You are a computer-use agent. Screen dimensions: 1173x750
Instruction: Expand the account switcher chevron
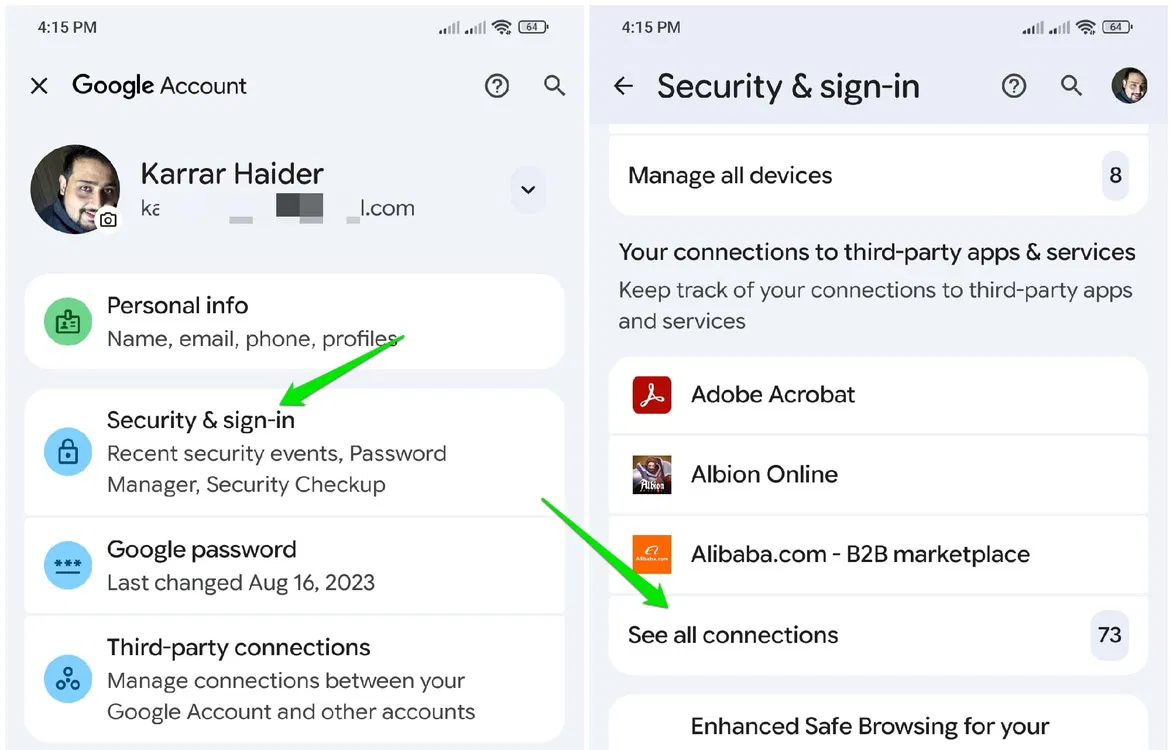(528, 190)
